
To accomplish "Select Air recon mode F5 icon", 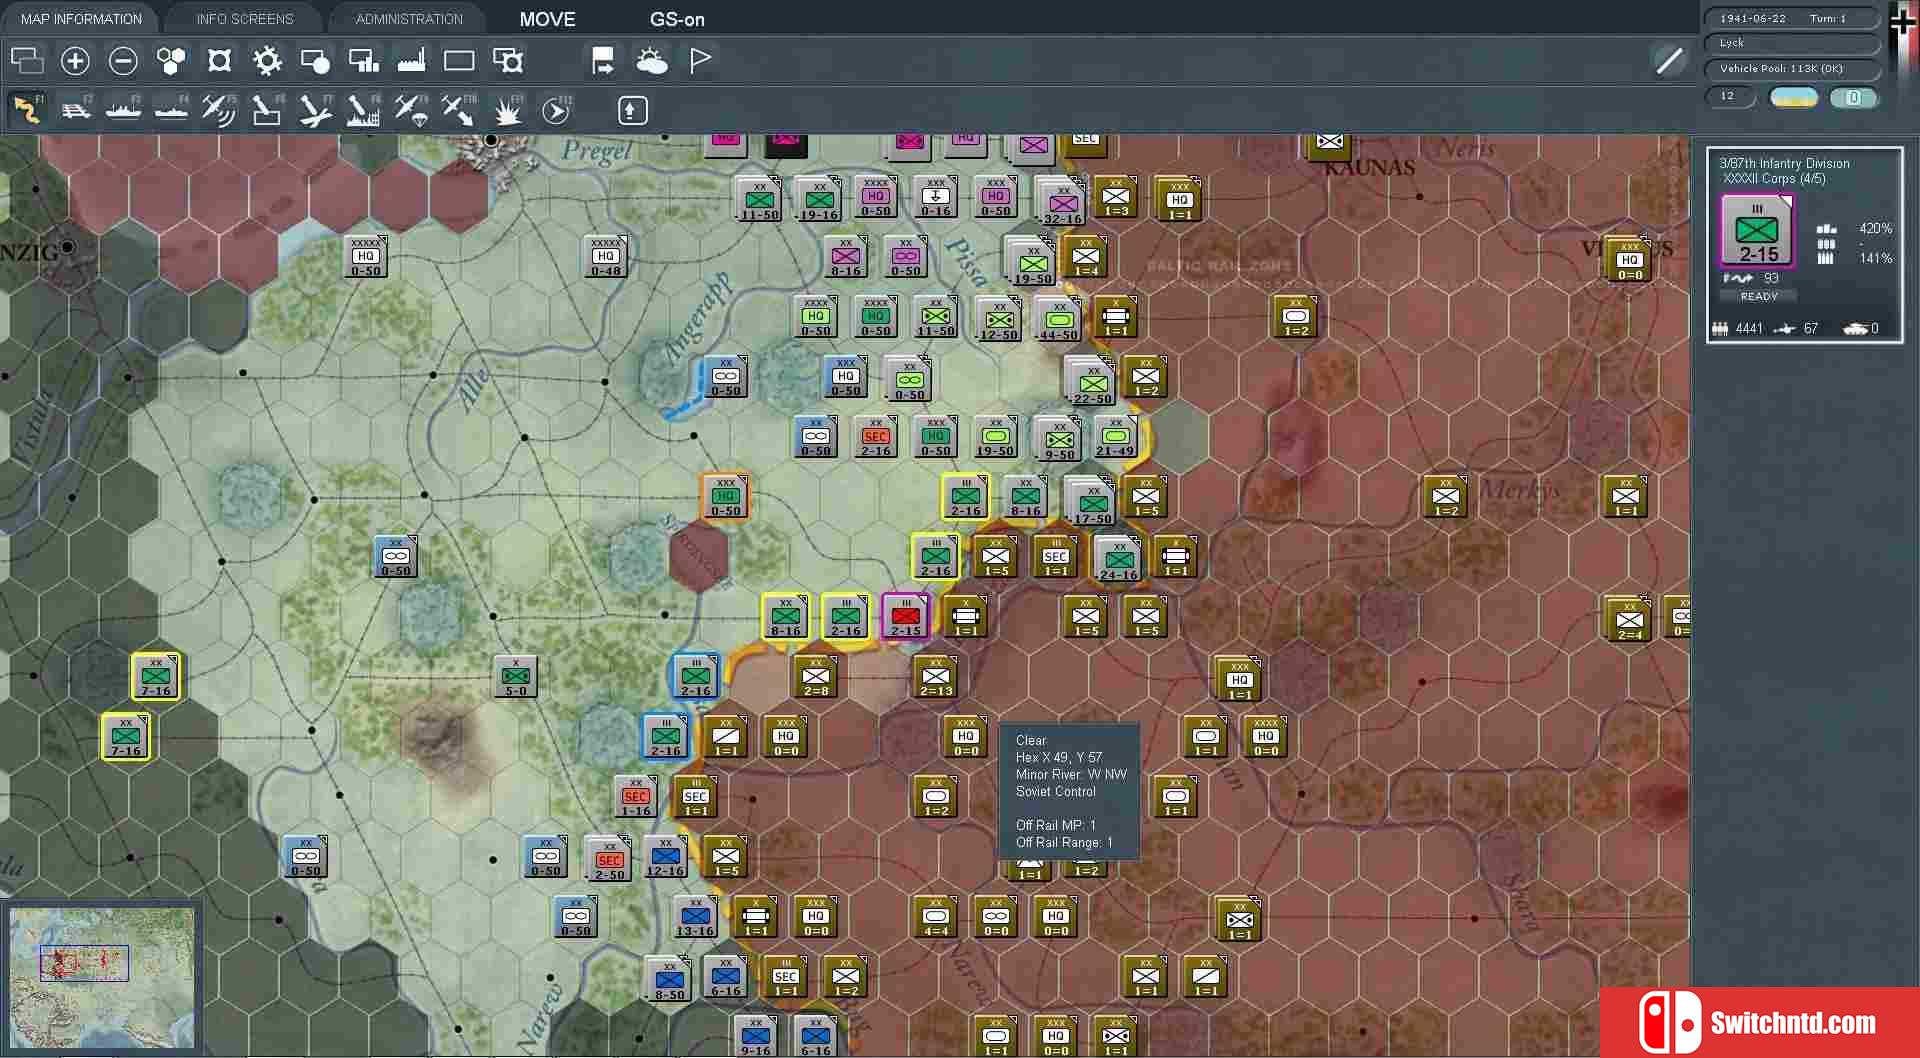I will [219, 110].
